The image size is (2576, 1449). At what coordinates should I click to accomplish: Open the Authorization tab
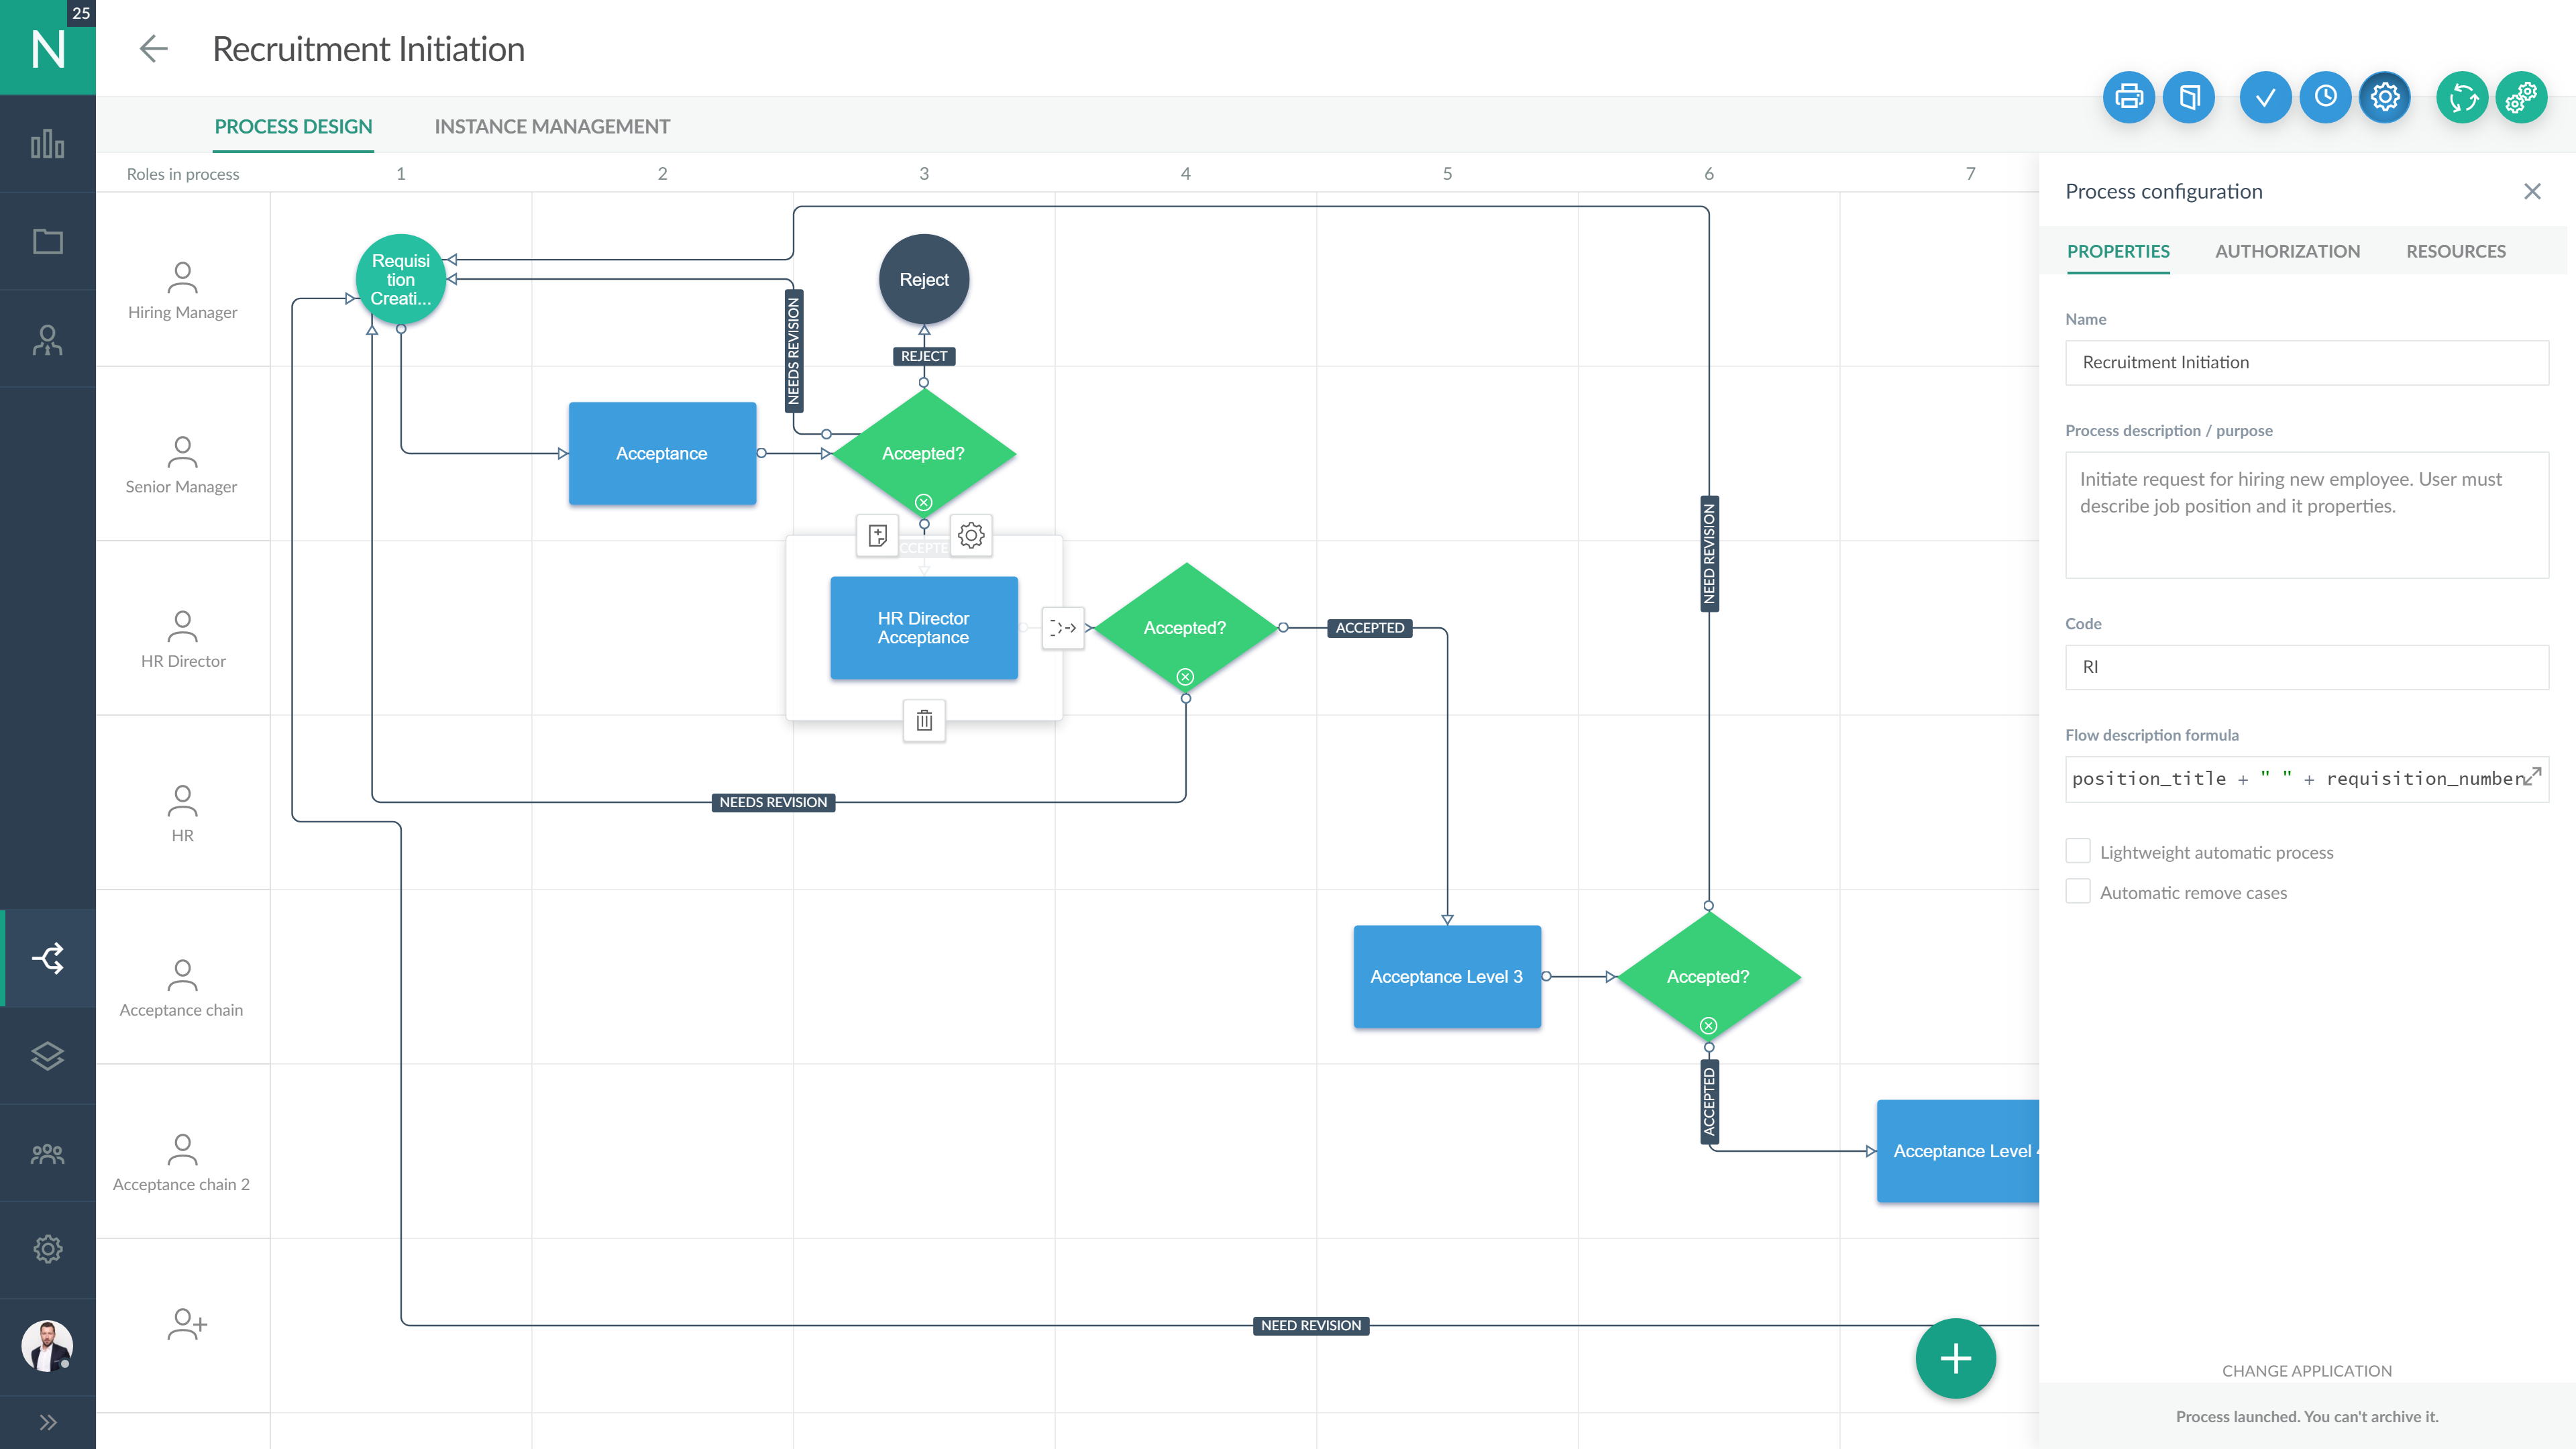(x=2287, y=251)
